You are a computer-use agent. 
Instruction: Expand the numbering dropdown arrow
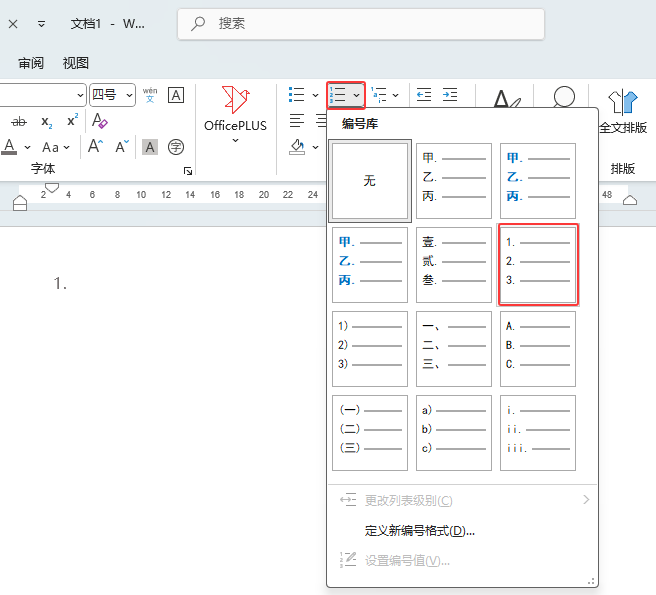[356, 95]
